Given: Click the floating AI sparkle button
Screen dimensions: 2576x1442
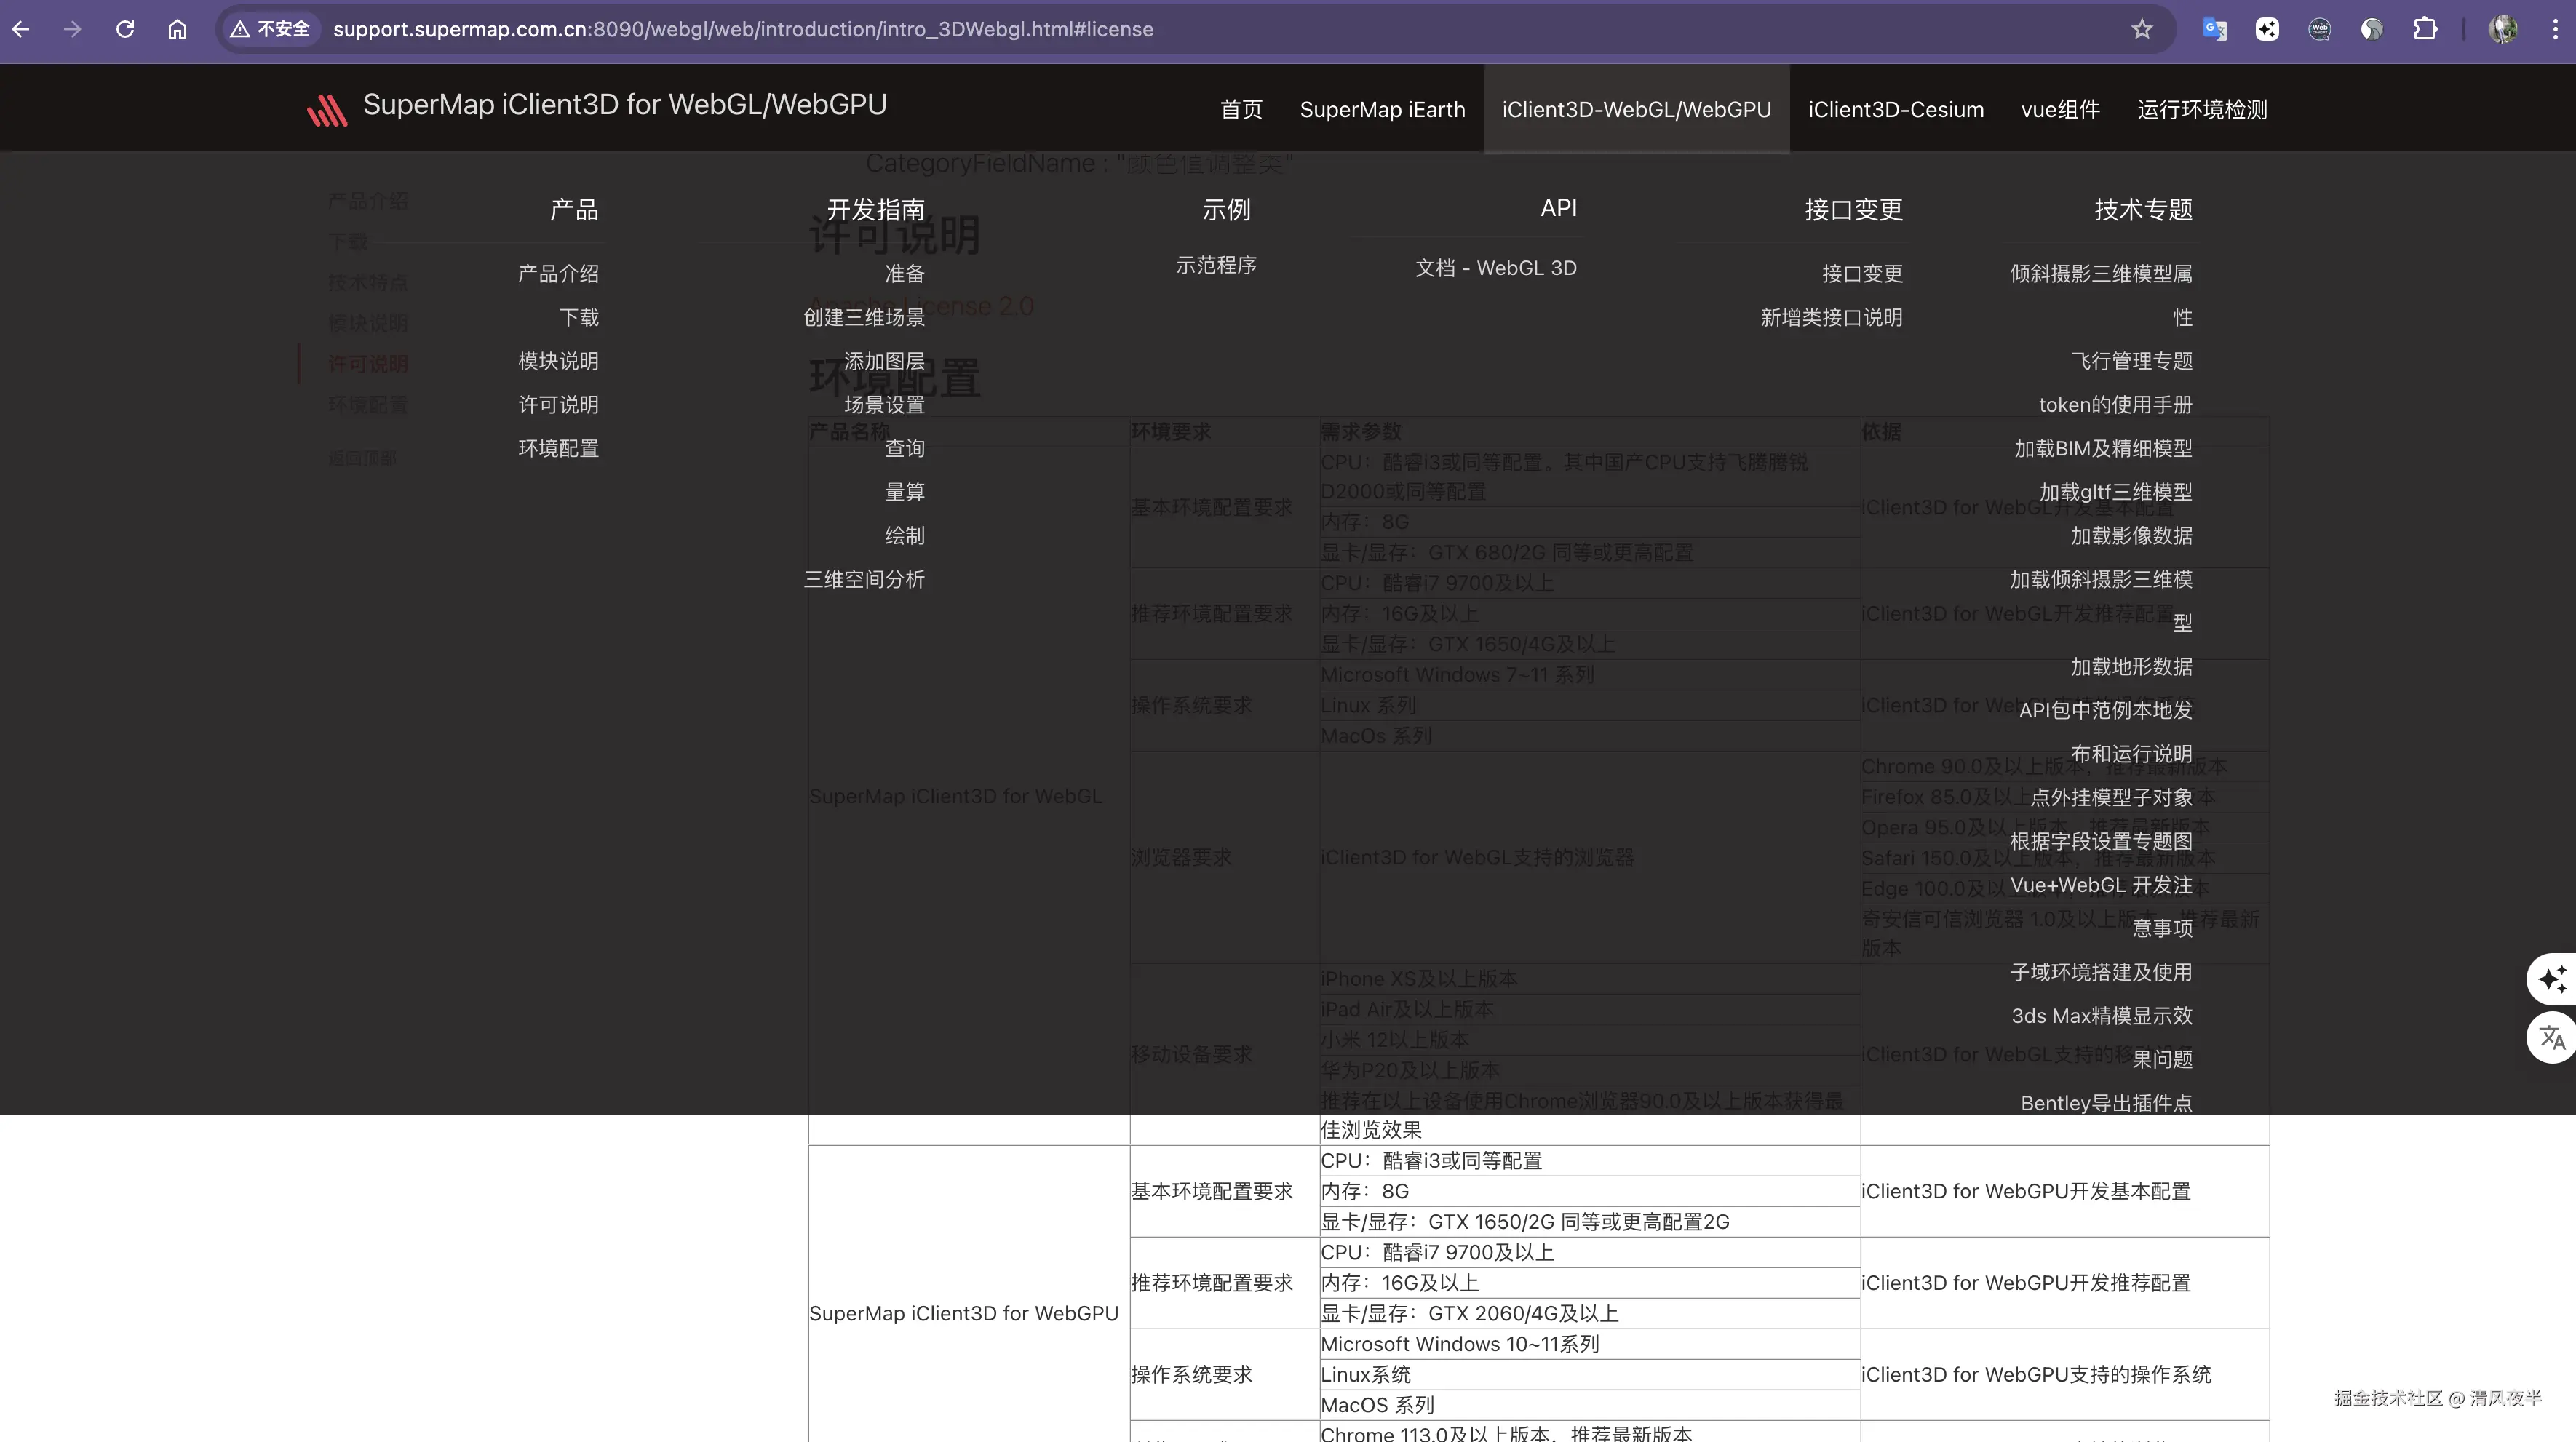Looking at the screenshot, I should [x=2551, y=978].
